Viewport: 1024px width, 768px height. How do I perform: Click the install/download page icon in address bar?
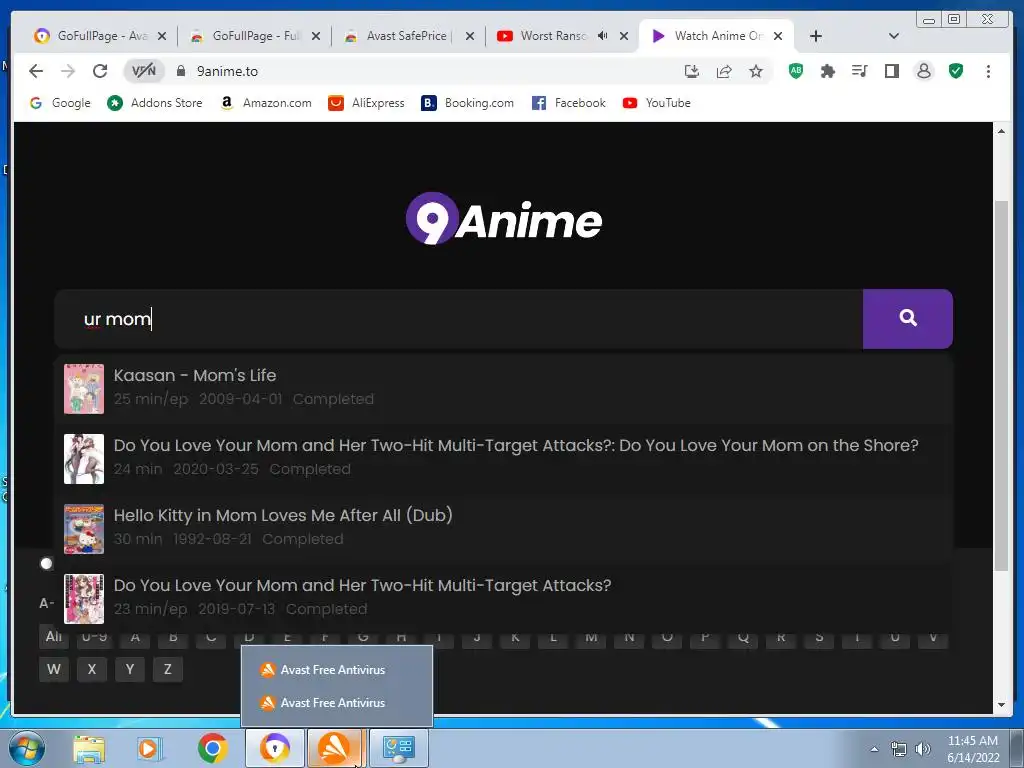pyautogui.click(x=692, y=71)
